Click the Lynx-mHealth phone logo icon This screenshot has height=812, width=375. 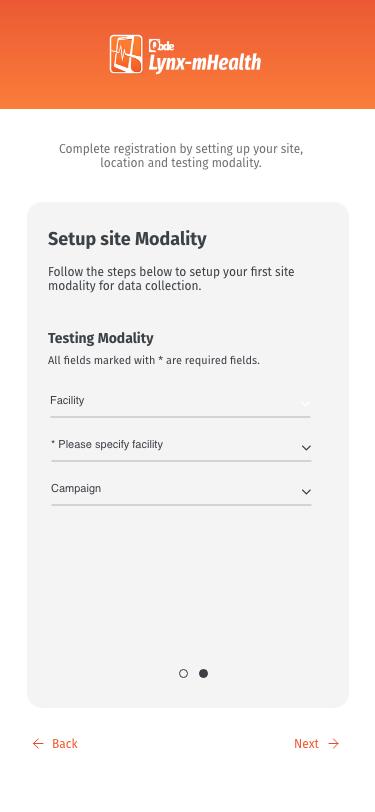(126, 54)
